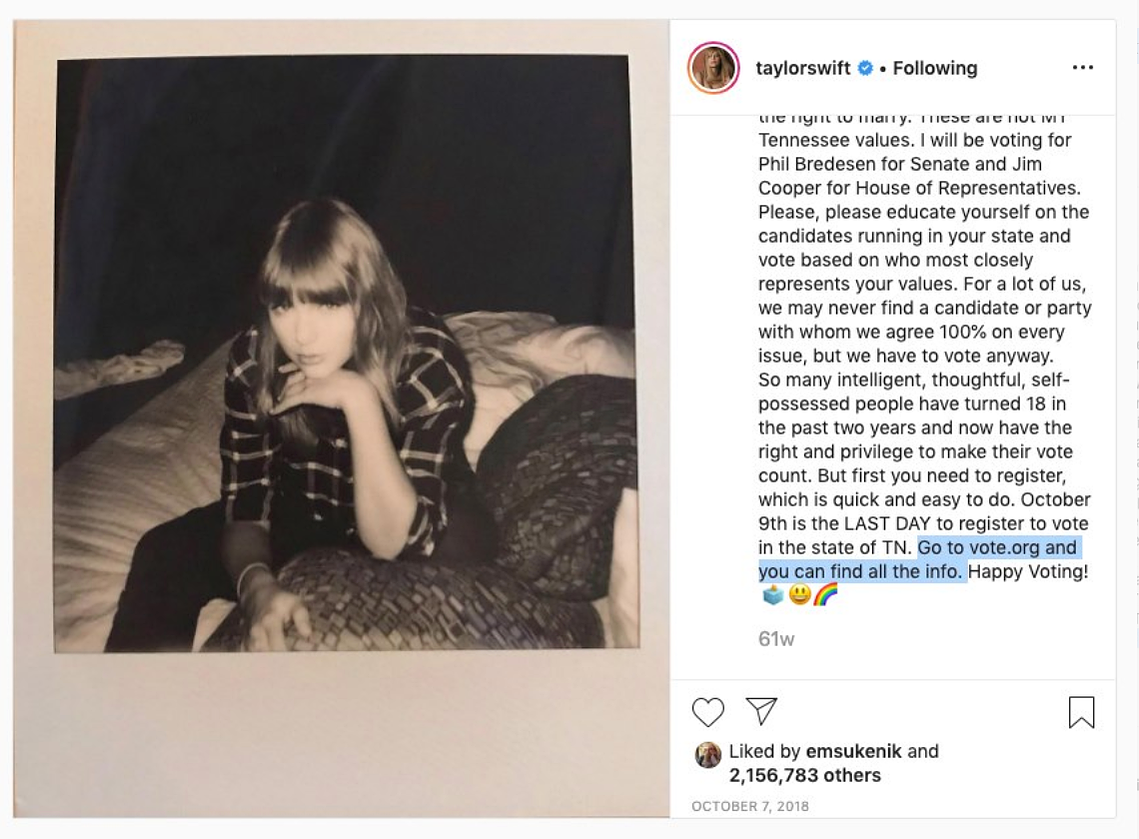Open the three-dot more options menu
This screenshot has width=1139, height=839.
click(1082, 68)
